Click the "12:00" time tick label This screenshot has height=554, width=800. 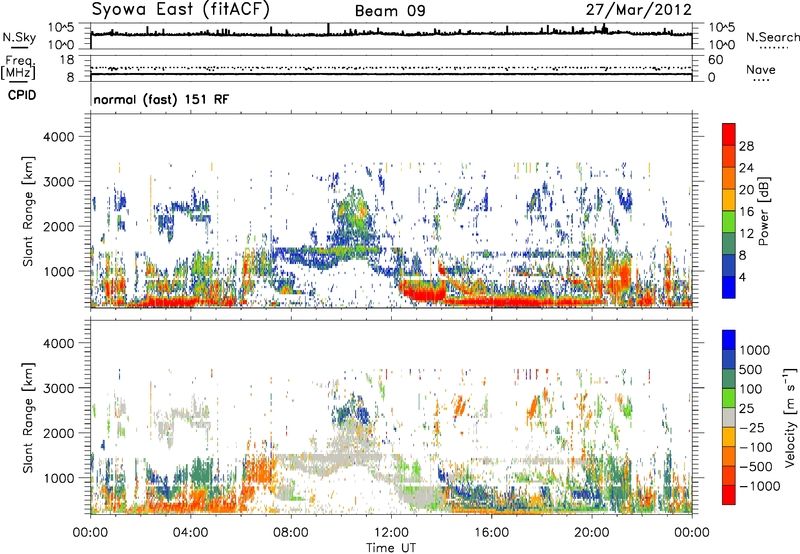391,533
